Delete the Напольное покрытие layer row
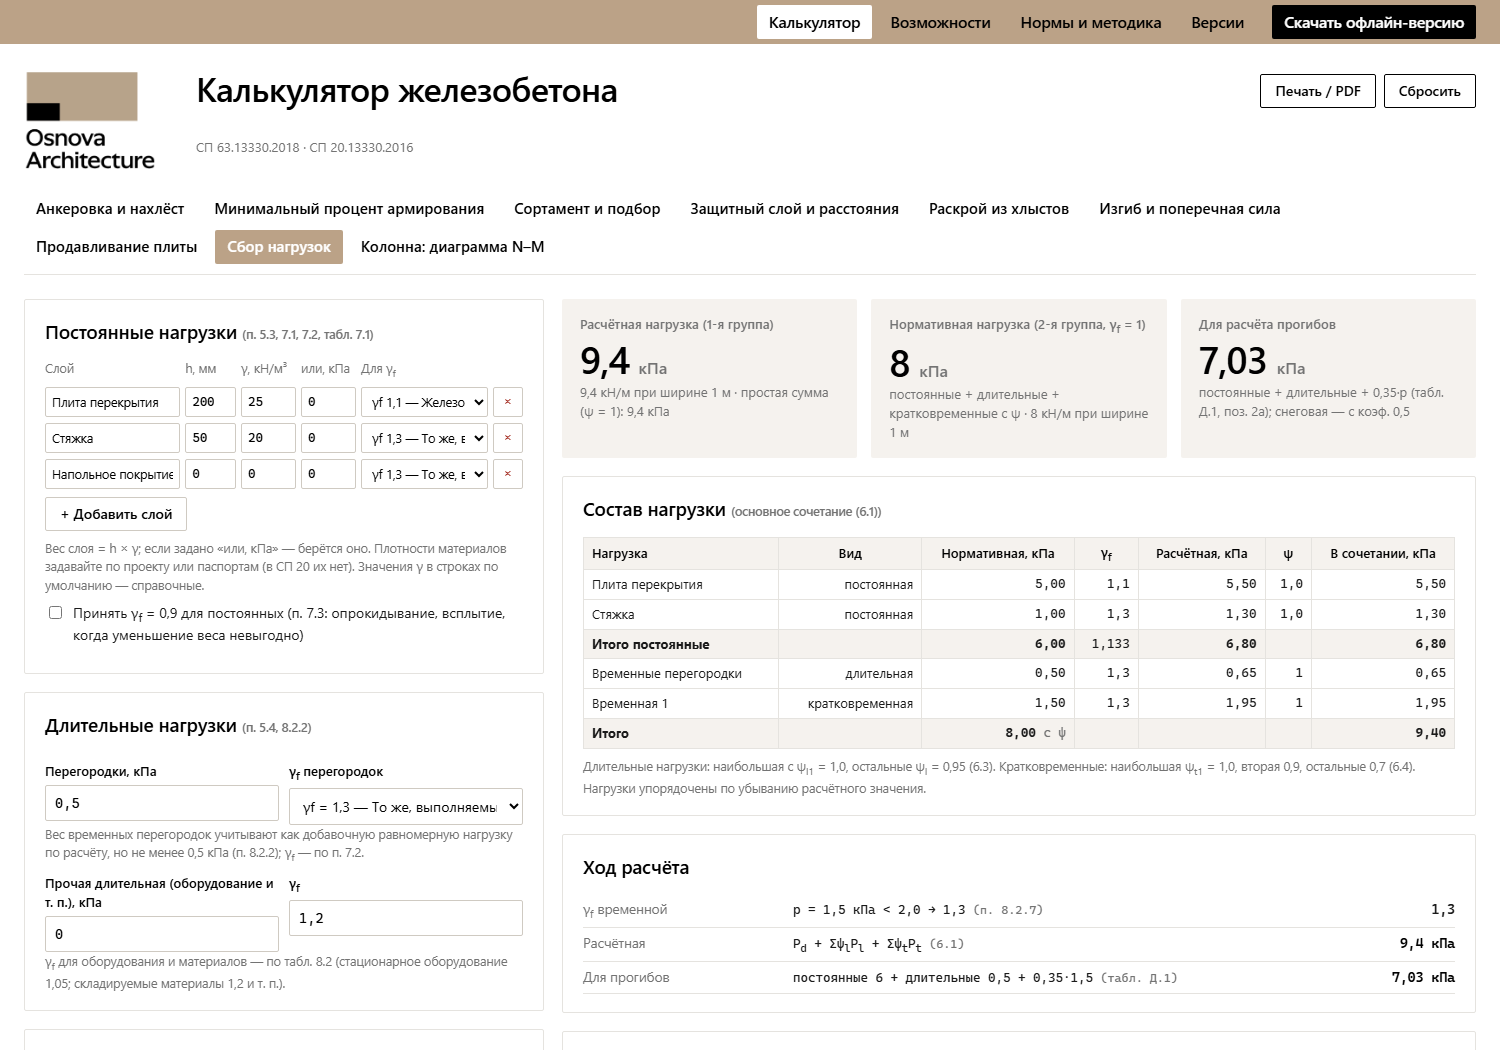 tap(508, 474)
